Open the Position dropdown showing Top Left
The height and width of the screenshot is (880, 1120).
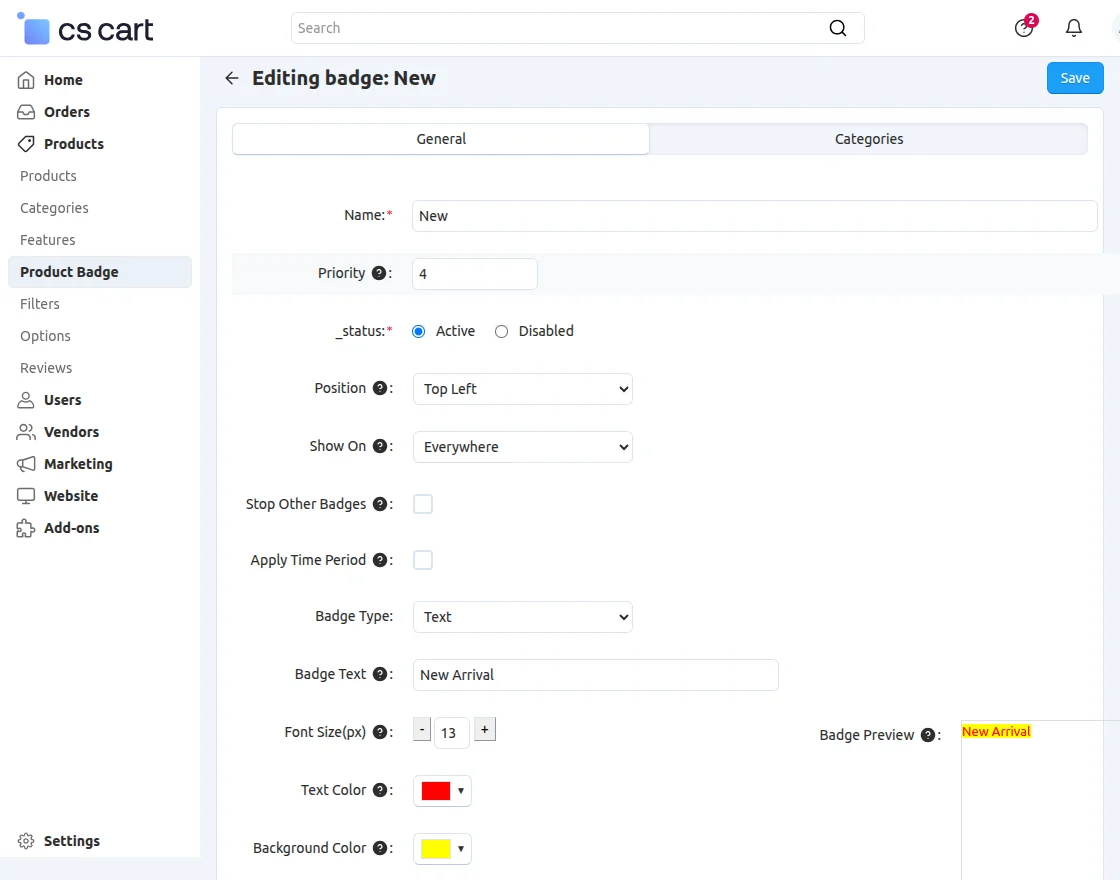[523, 389]
